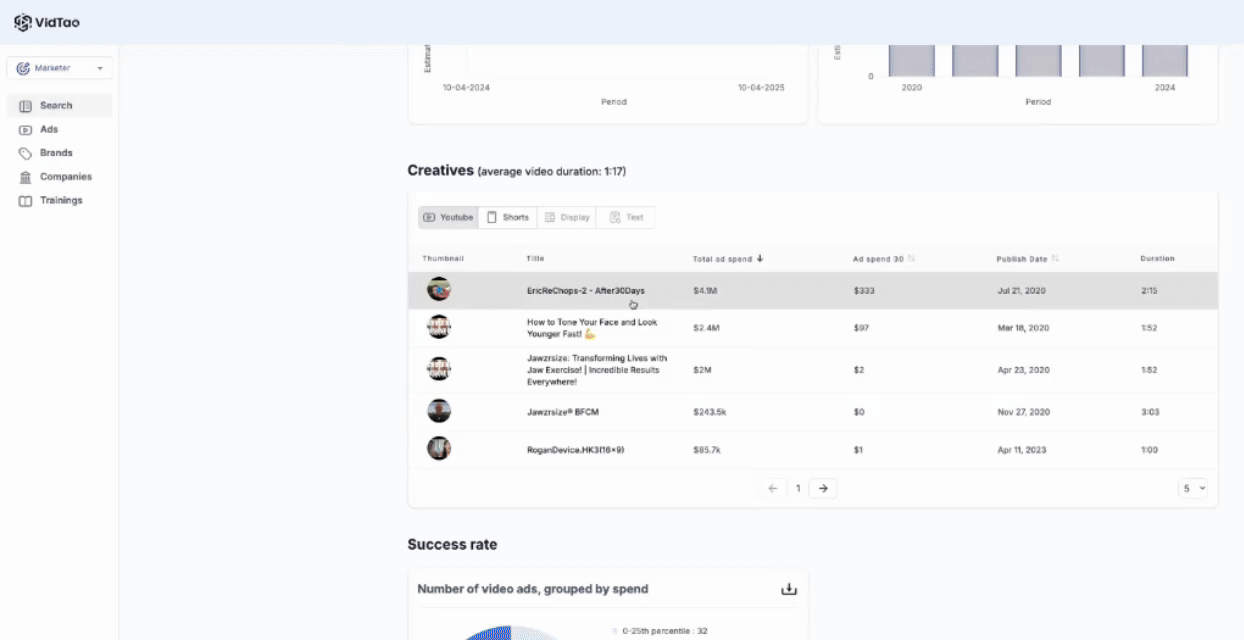Image resolution: width=1244 pixels, height=640 pixels.
Task: Switch to the Shorts creatives tab
Action: (508, 217)
